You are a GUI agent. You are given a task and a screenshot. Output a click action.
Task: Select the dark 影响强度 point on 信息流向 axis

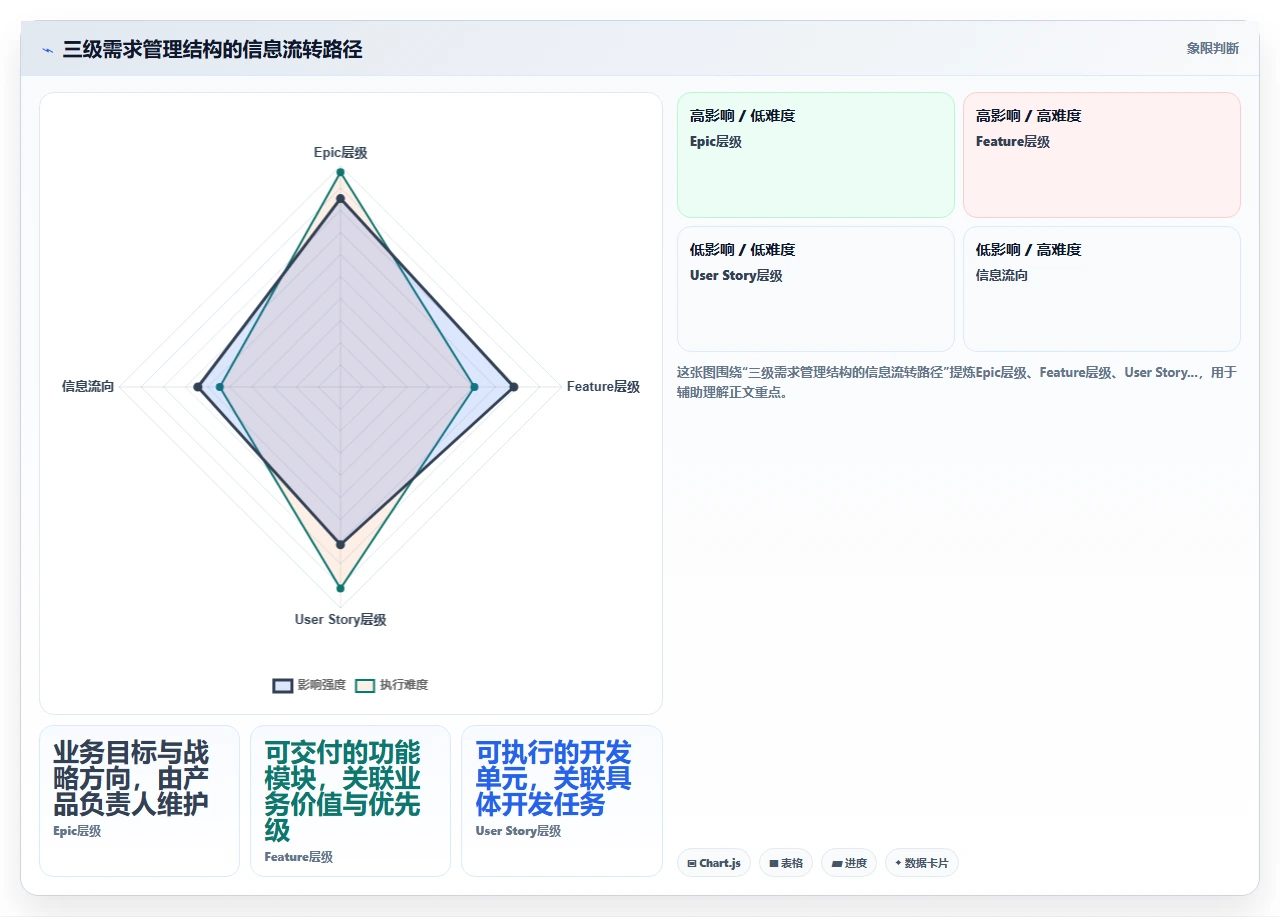click(198, 386)
